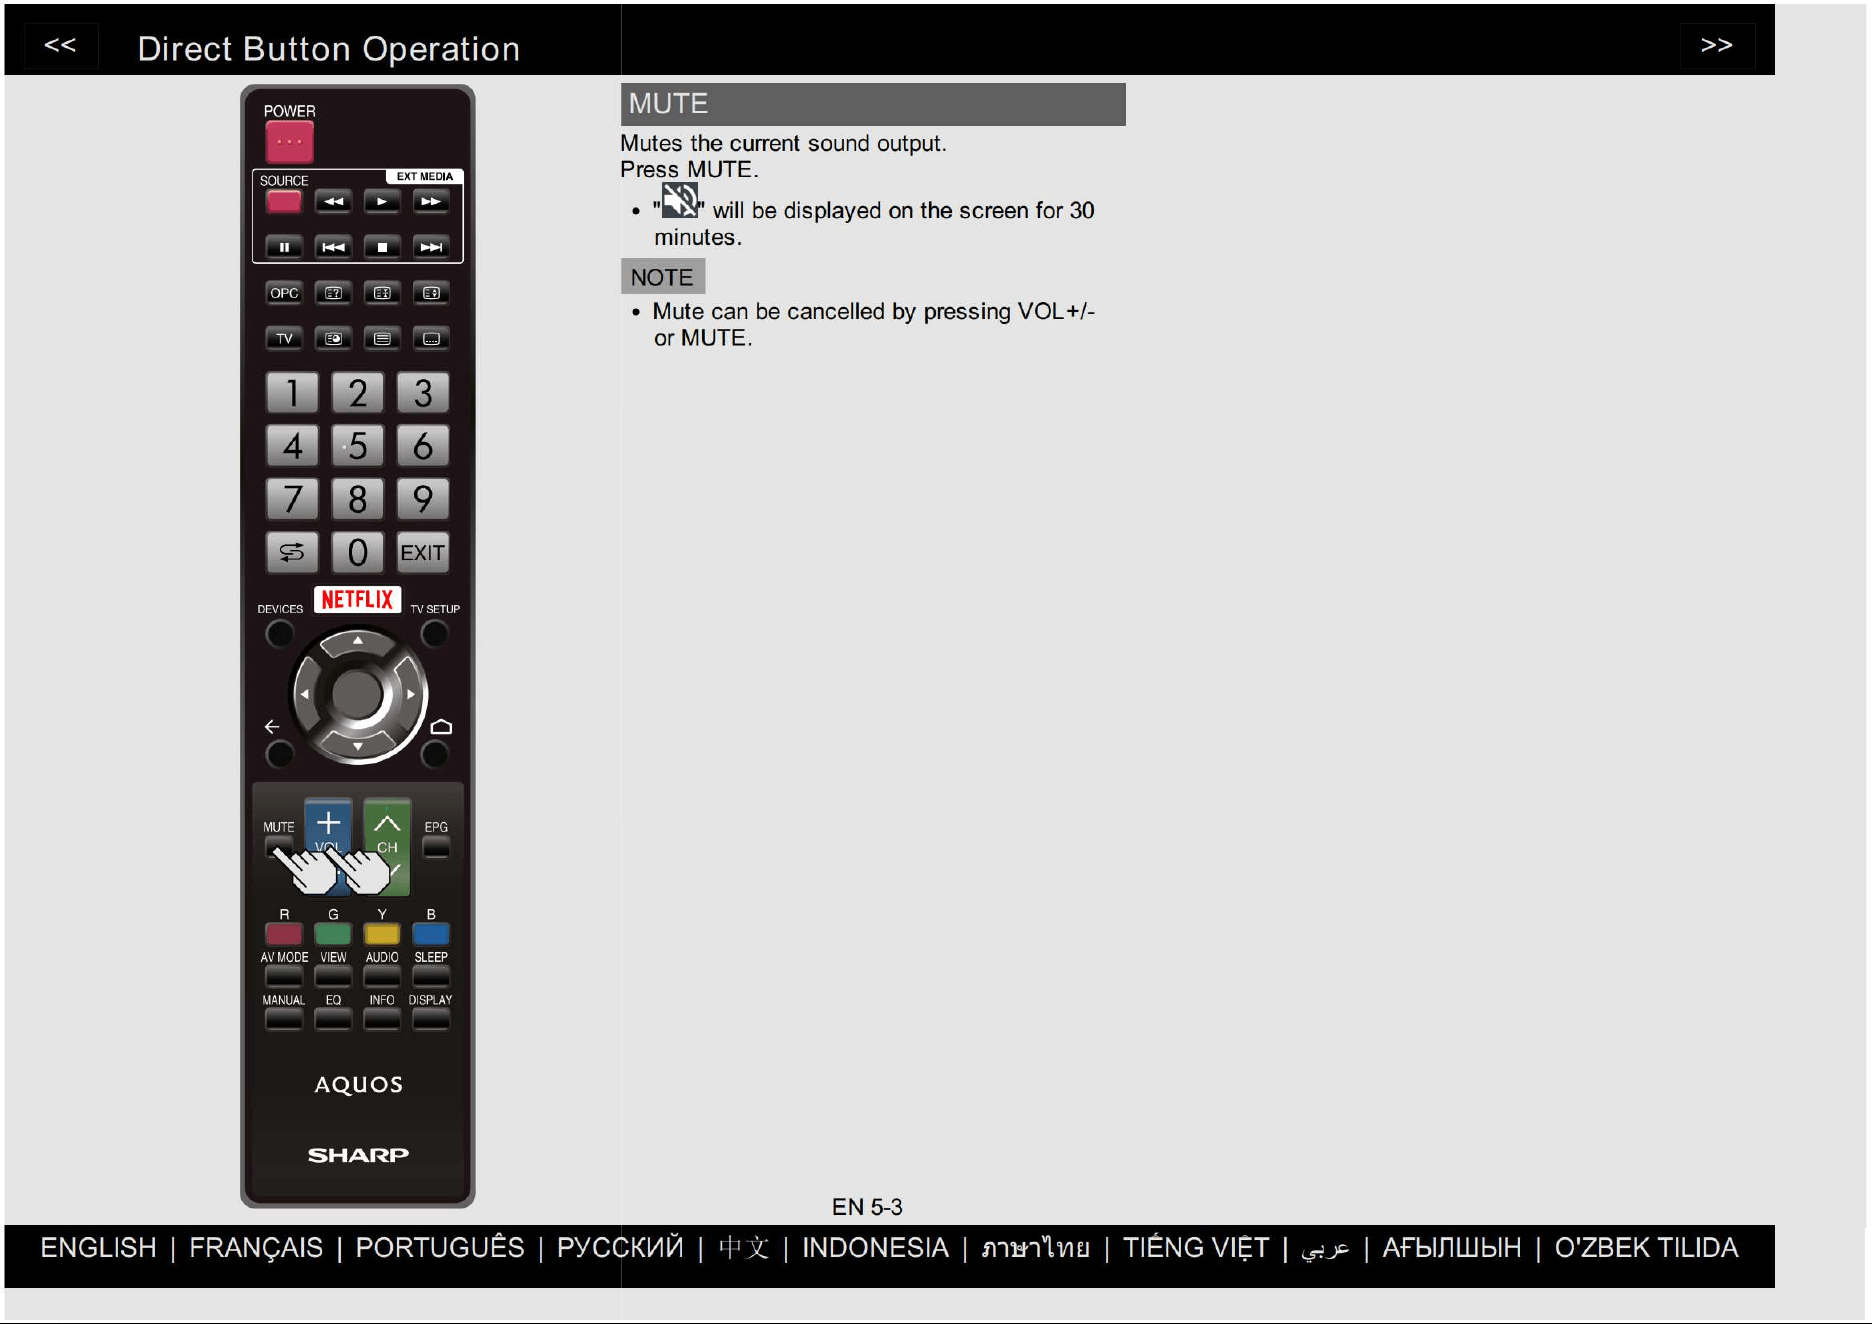Go to the previous page with <<
1872x1324 pixels.
tap(60, 45)
